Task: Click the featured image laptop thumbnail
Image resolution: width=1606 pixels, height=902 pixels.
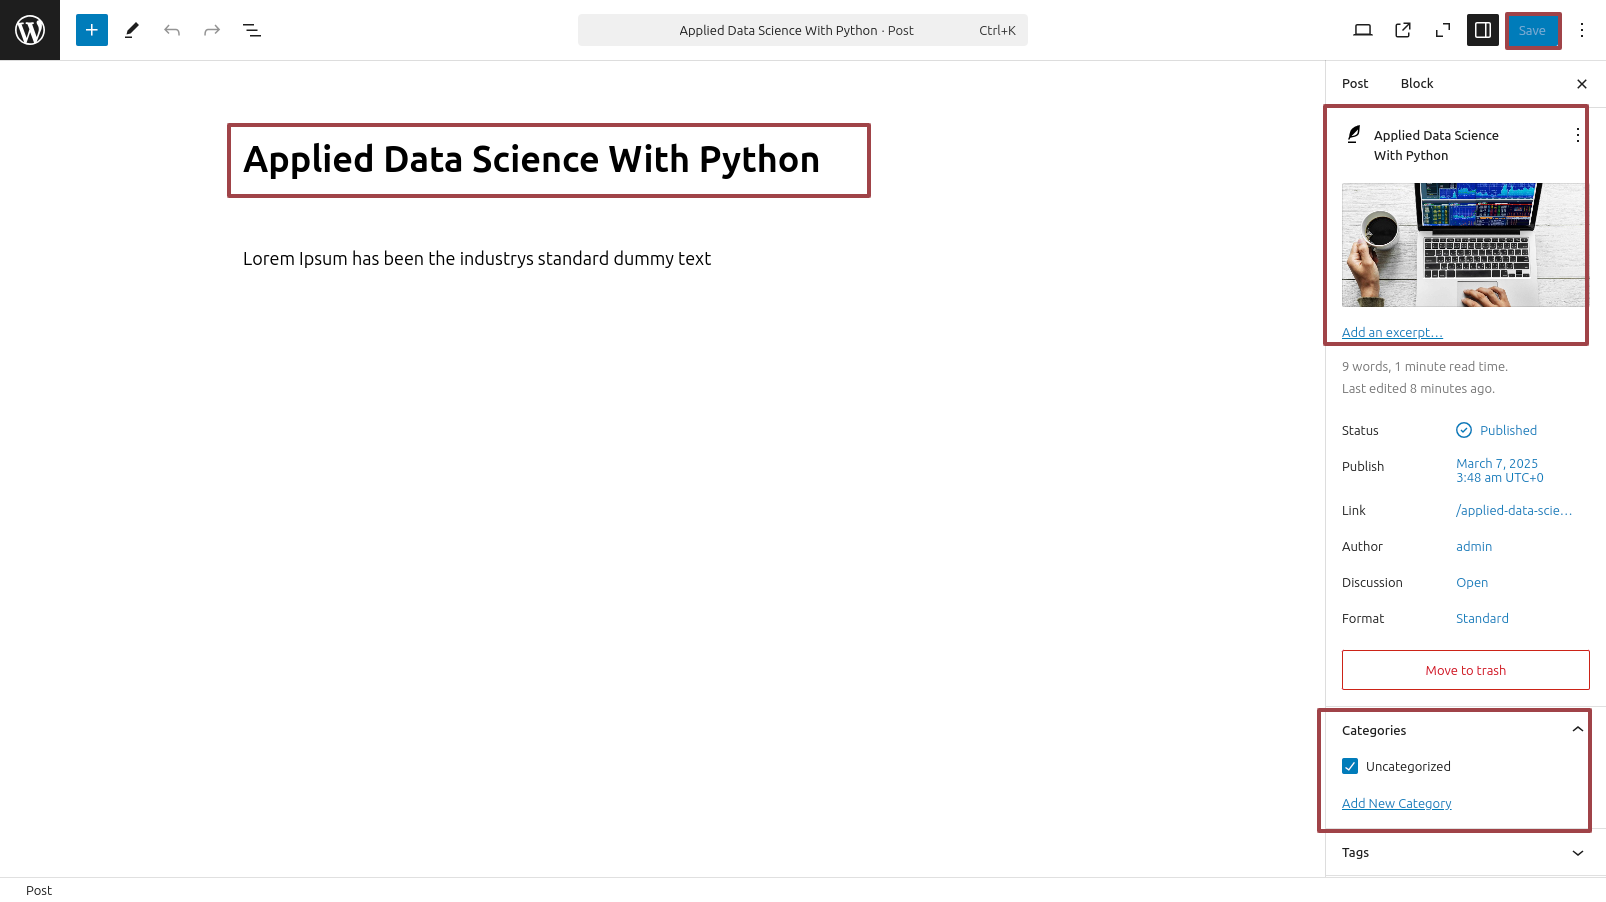Action: (1464, 245)
